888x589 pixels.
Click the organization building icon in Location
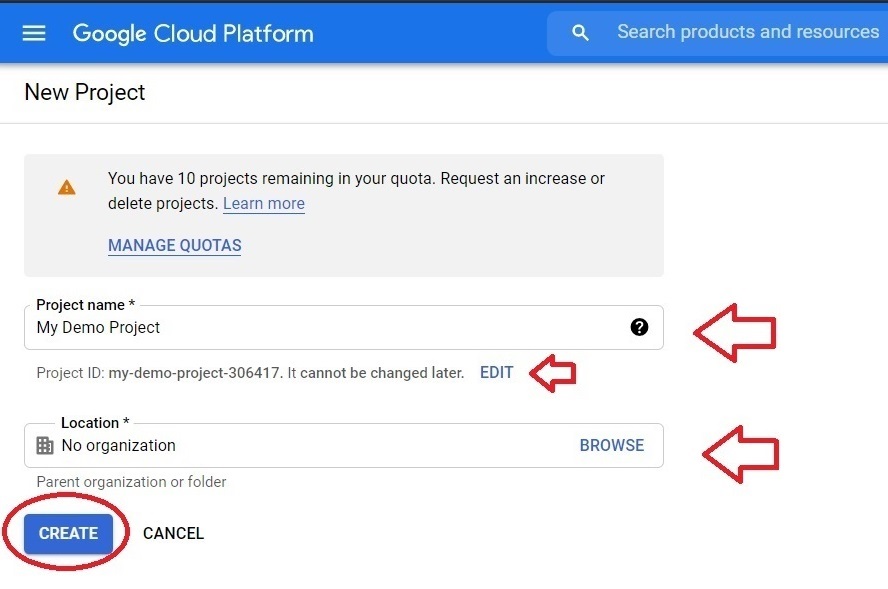click(x=45, y=445)
